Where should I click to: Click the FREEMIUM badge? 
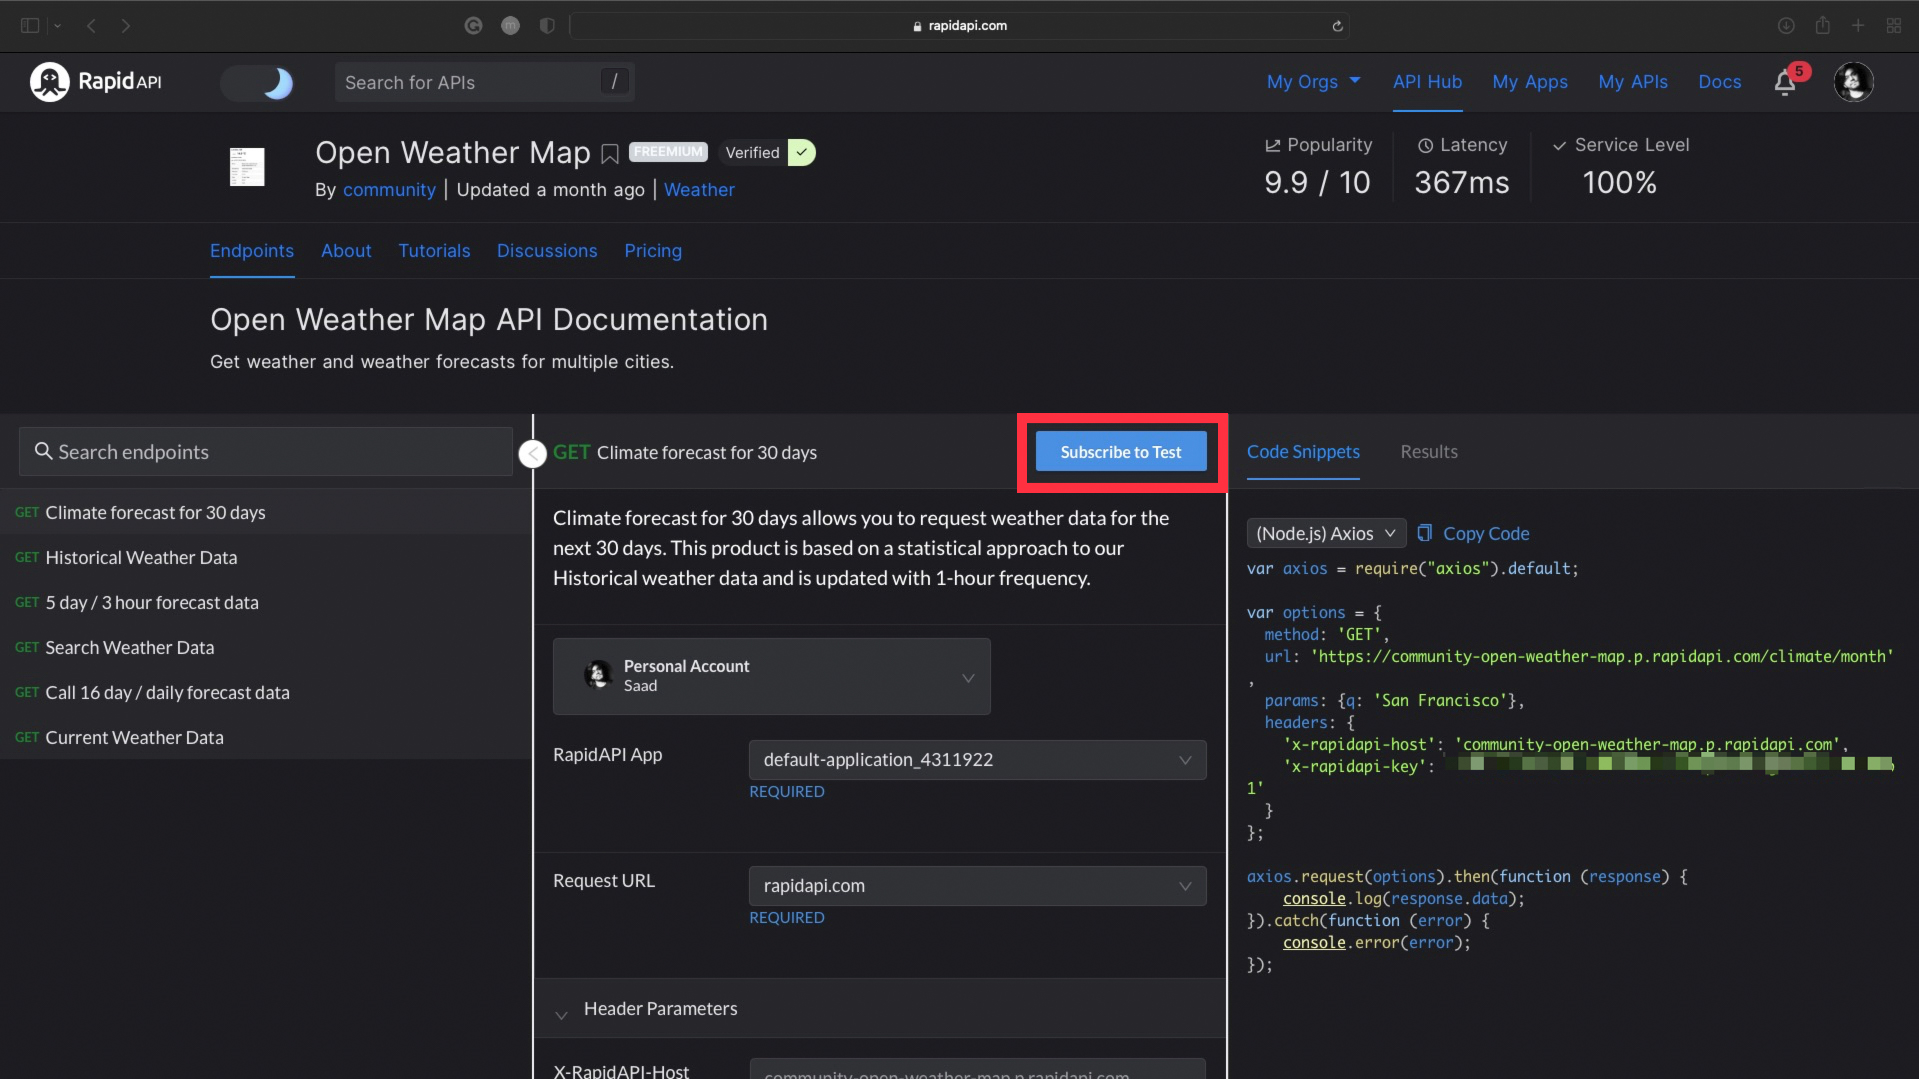click(668, 152)
